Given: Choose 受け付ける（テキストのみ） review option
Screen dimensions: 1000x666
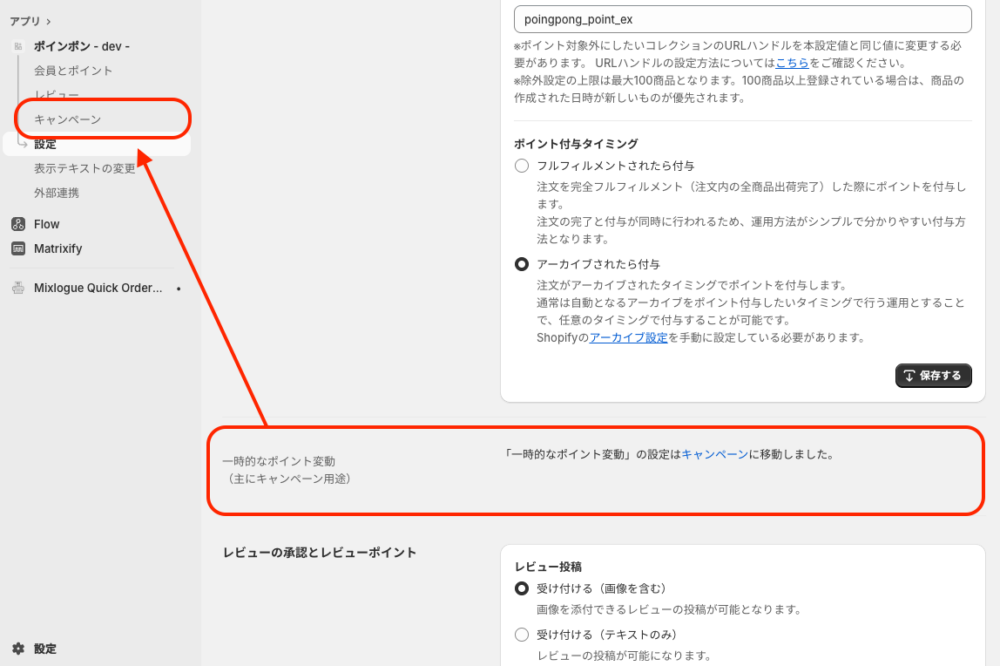Looking at the screenshot, I should 522,634.
